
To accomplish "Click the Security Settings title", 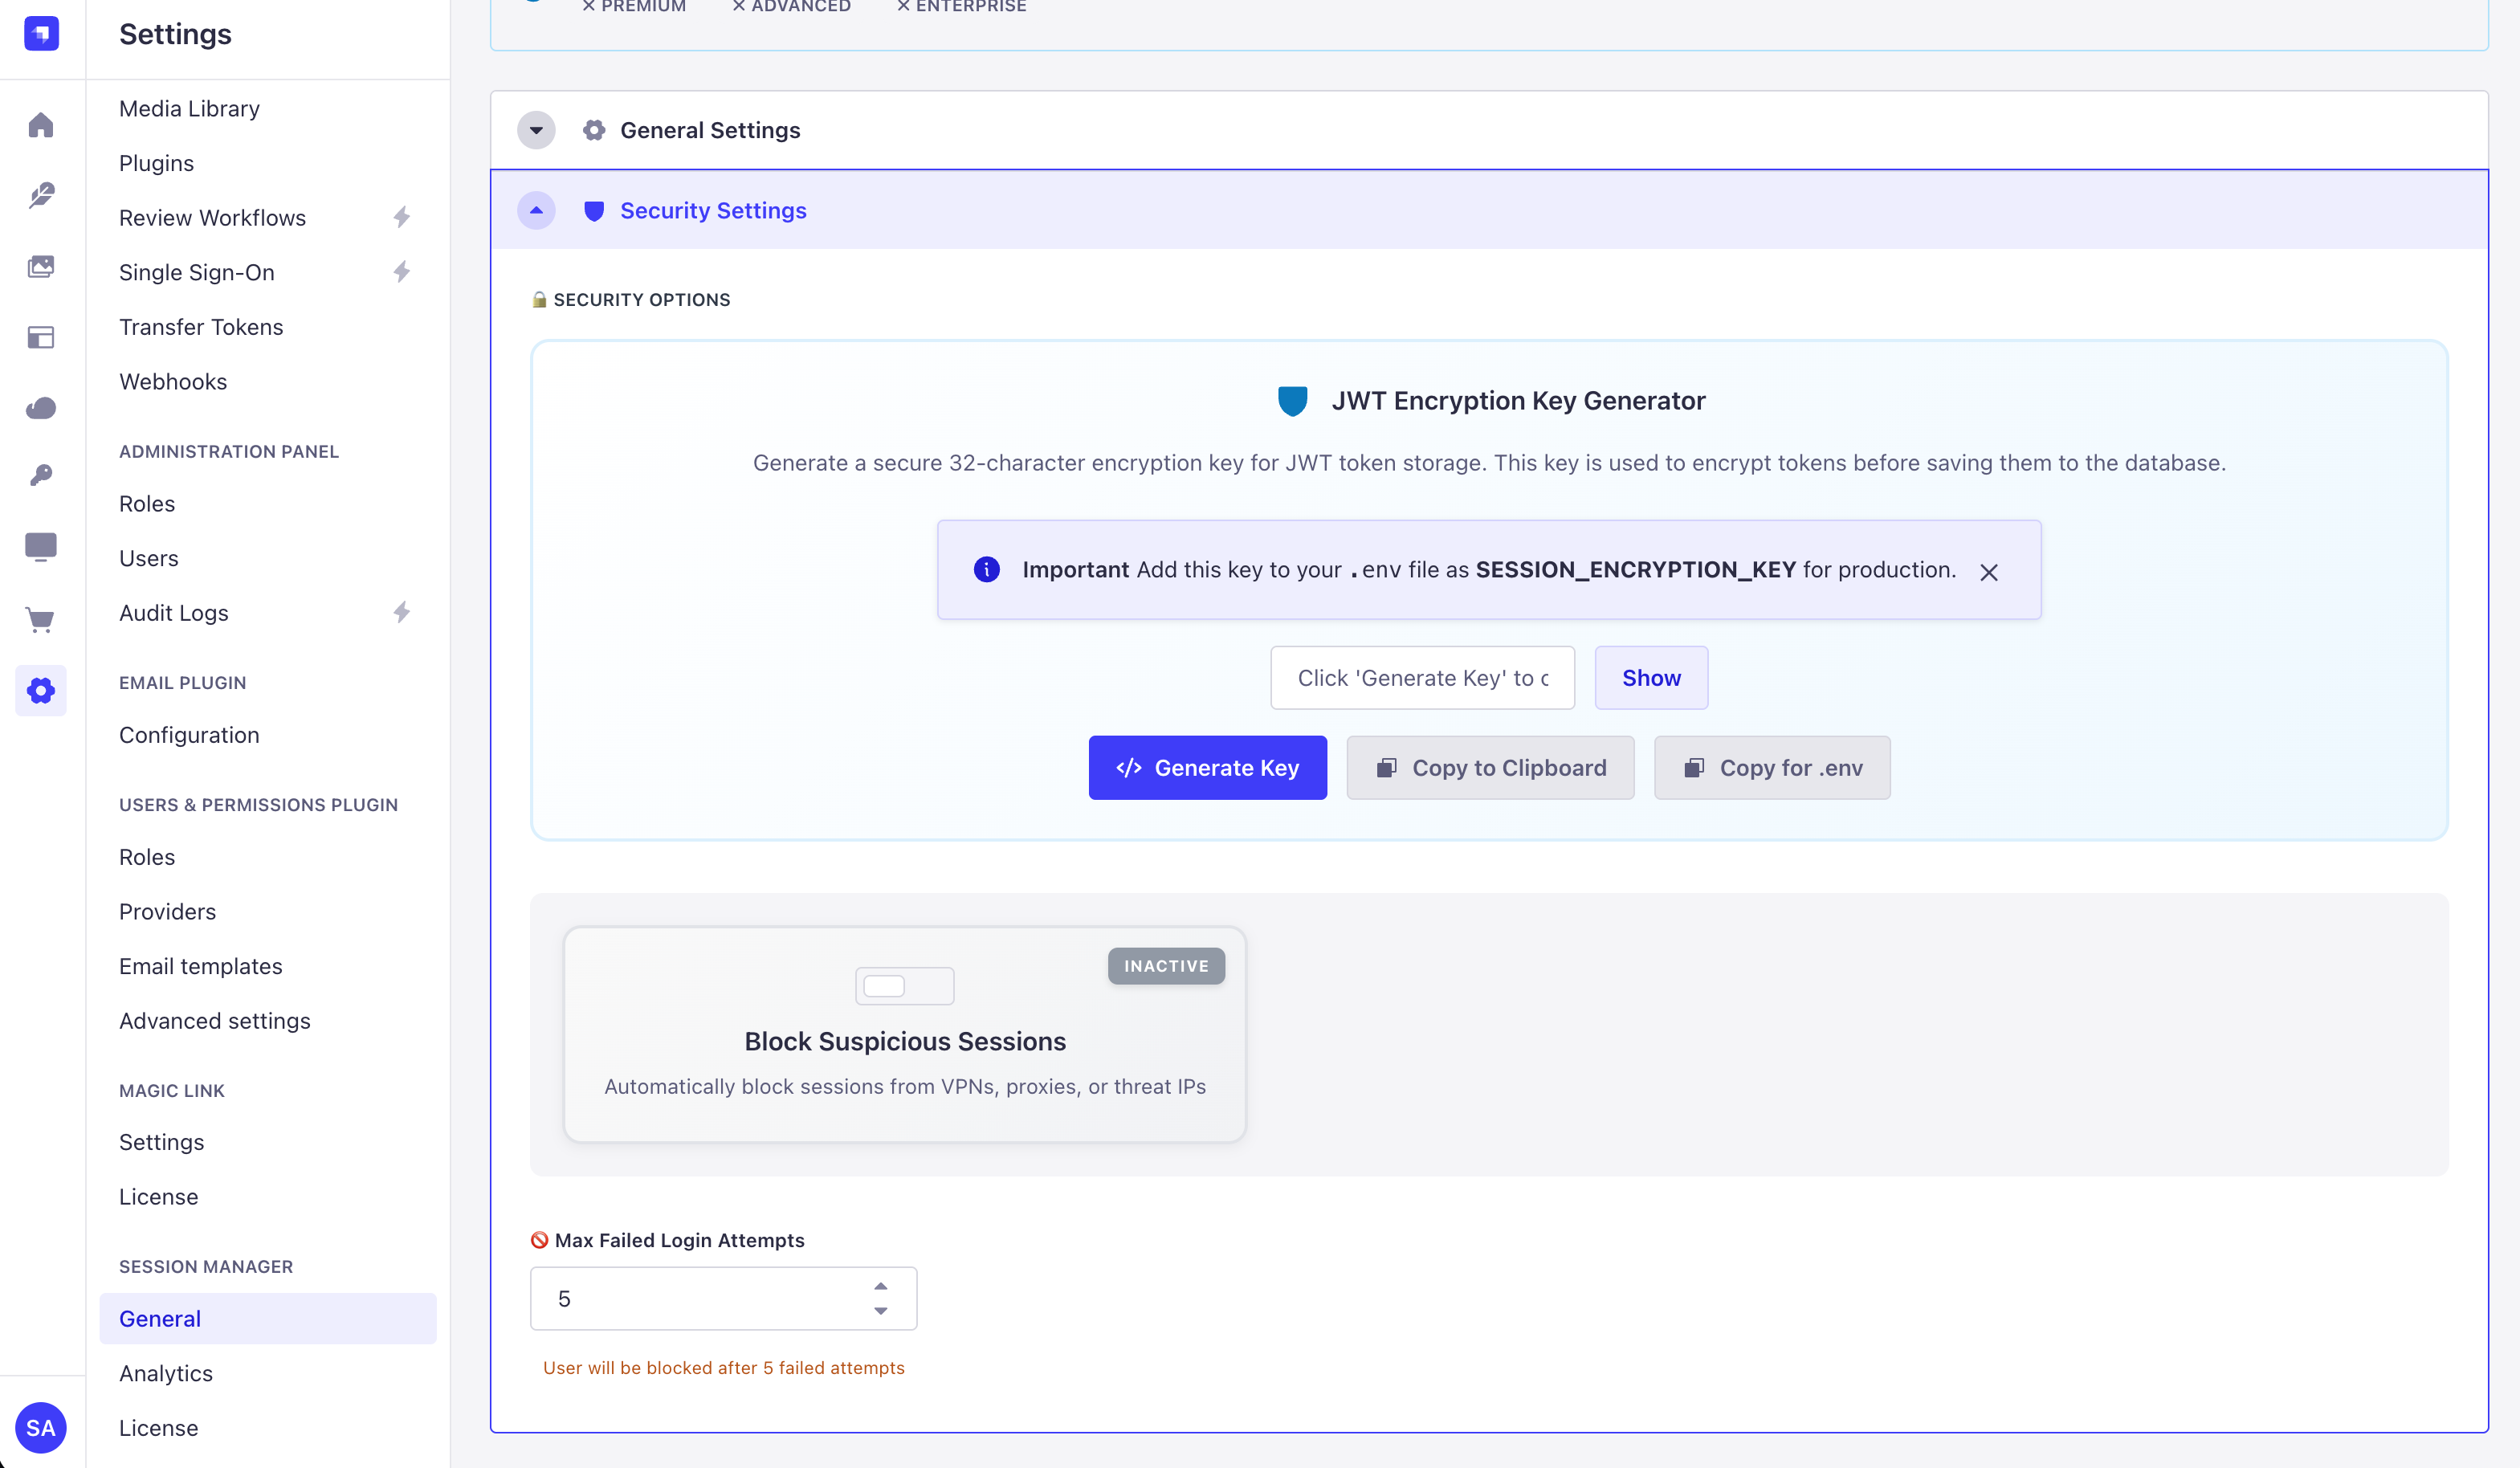I will 713,210.
